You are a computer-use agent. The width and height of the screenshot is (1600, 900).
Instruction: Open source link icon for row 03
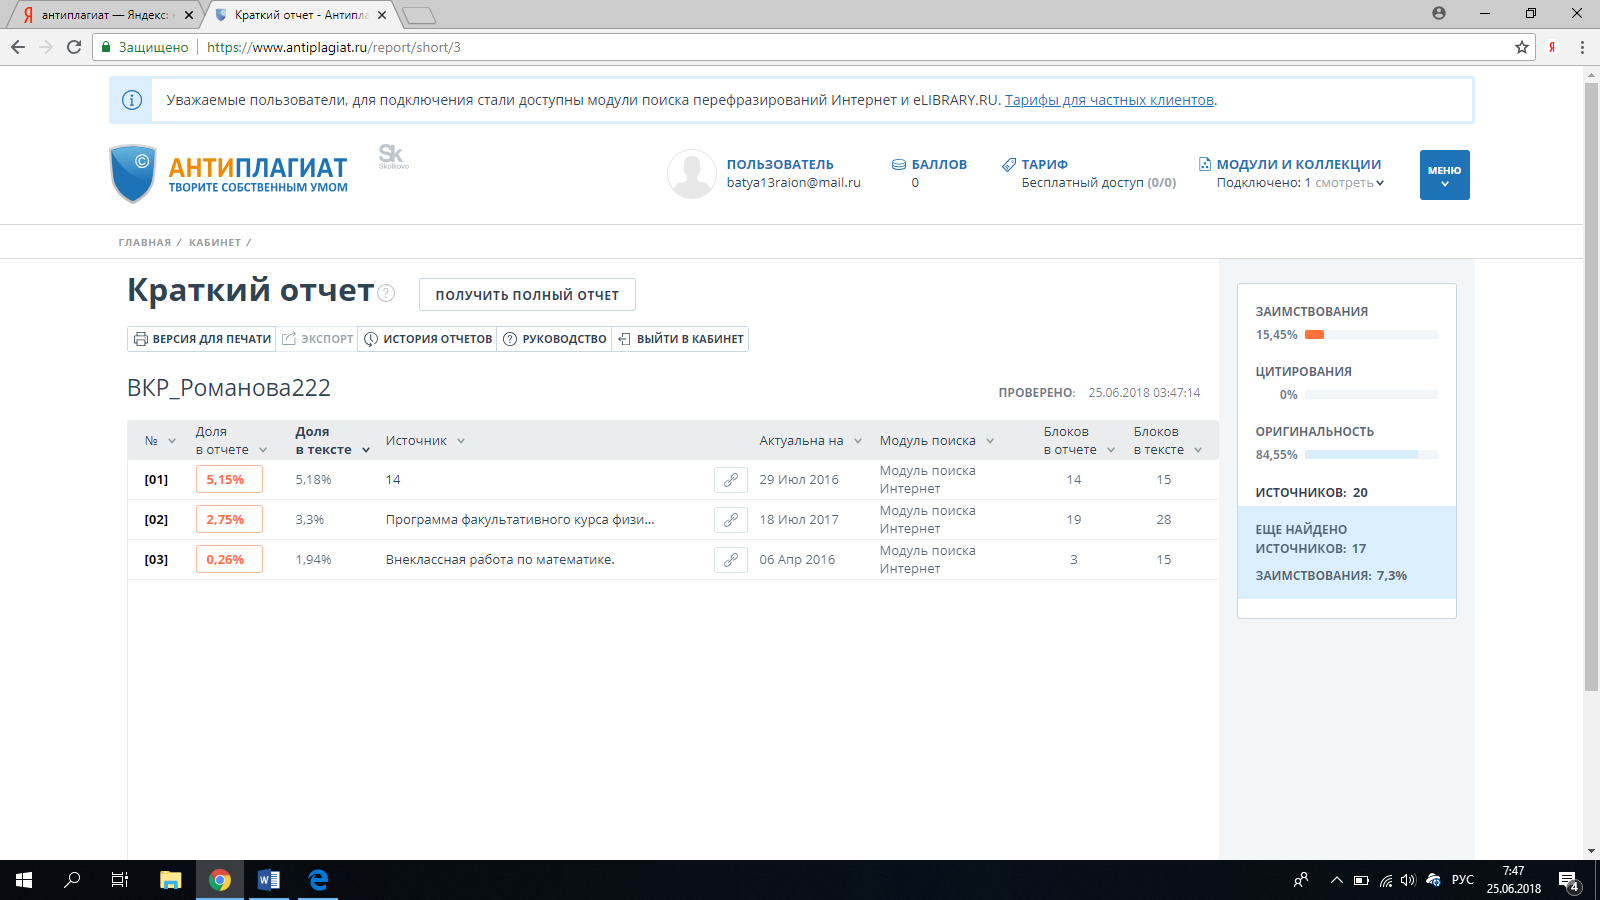pyautogui.click(x=731, y=560)
